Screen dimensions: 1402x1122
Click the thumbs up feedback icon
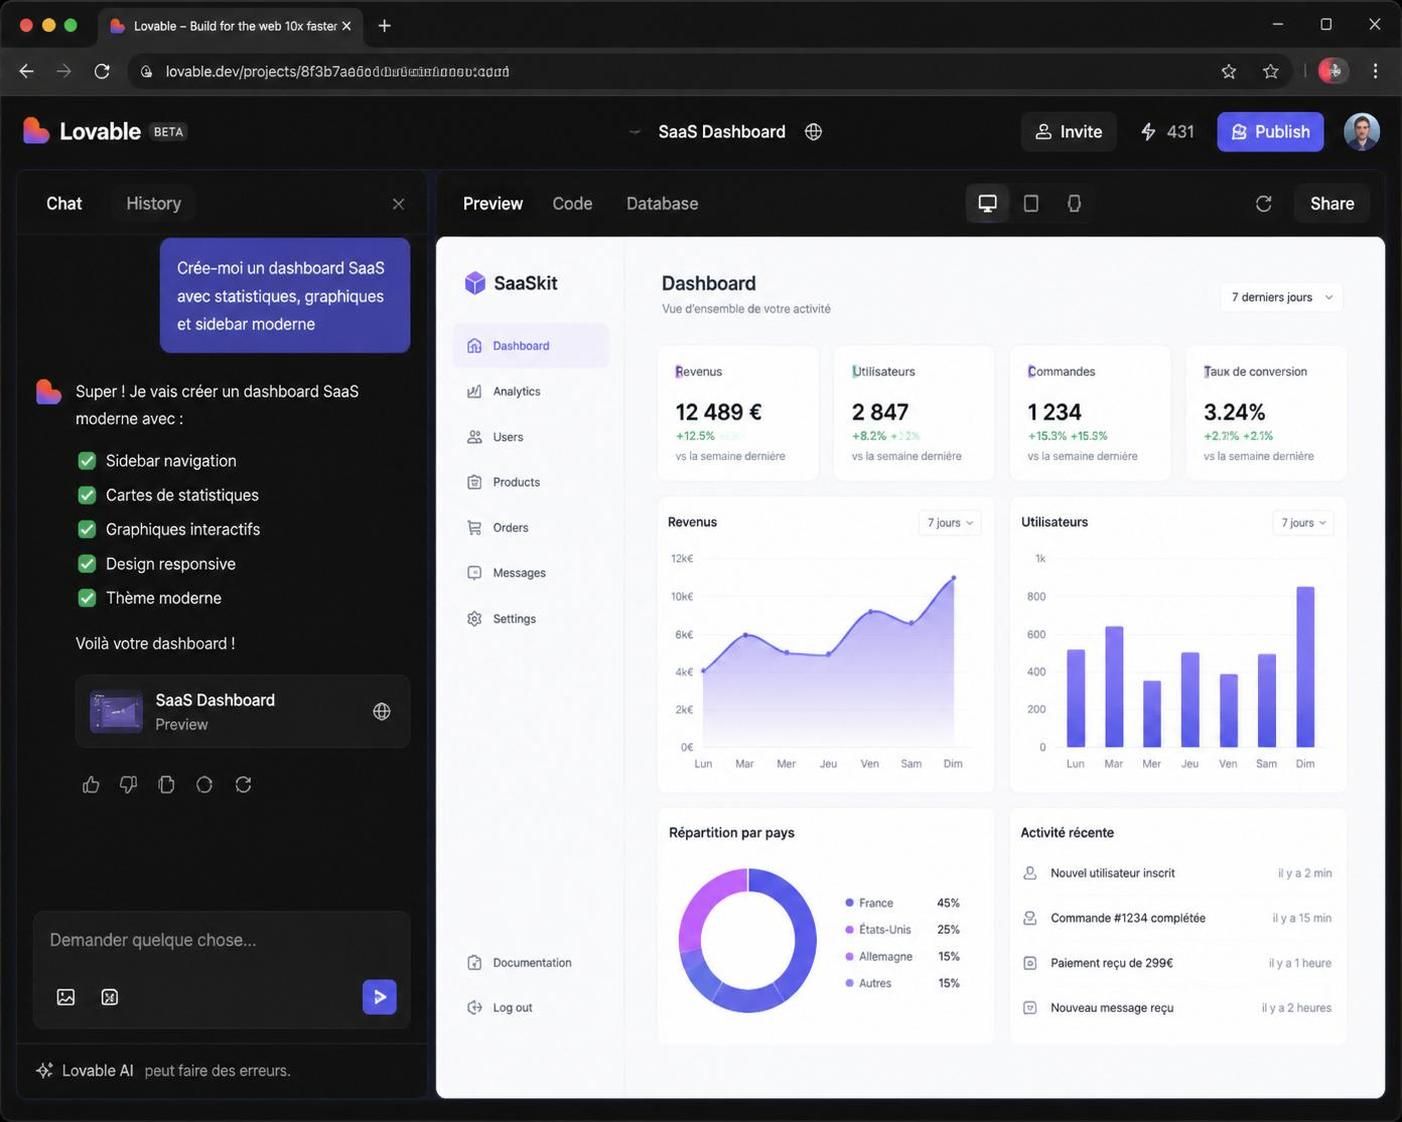click(x=91, y=785)
